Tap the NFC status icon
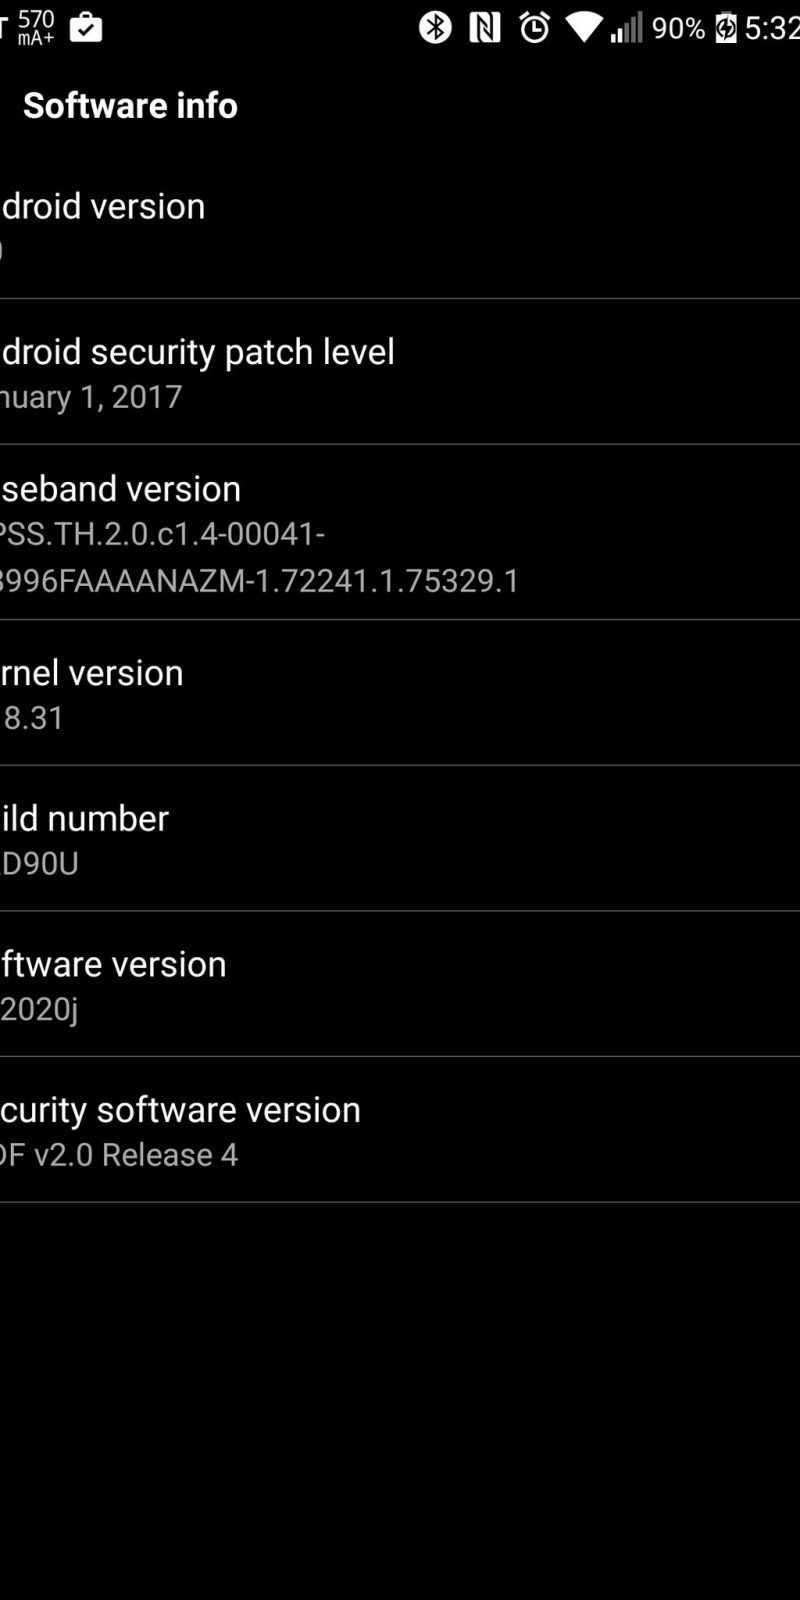 [485, 28]
